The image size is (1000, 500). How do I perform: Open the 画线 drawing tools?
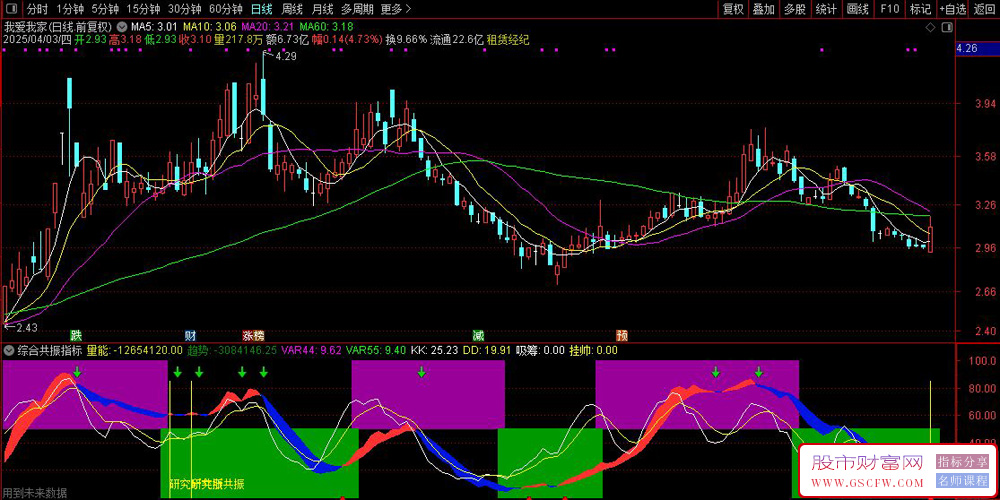coord(857,9)
